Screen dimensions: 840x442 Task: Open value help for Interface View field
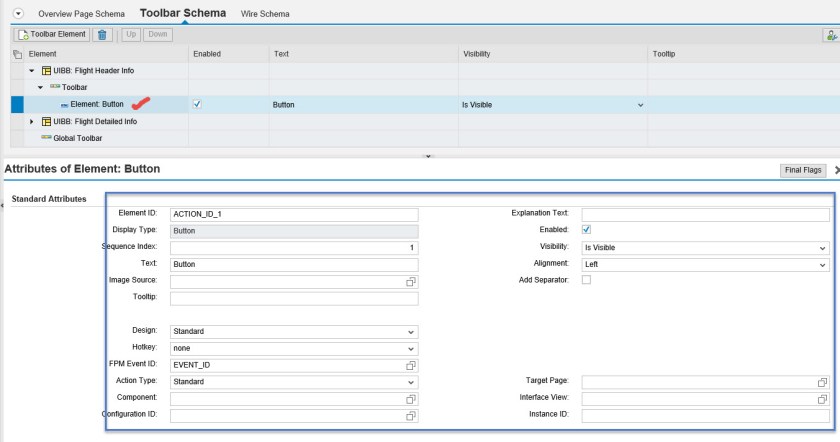coord(822,398)
